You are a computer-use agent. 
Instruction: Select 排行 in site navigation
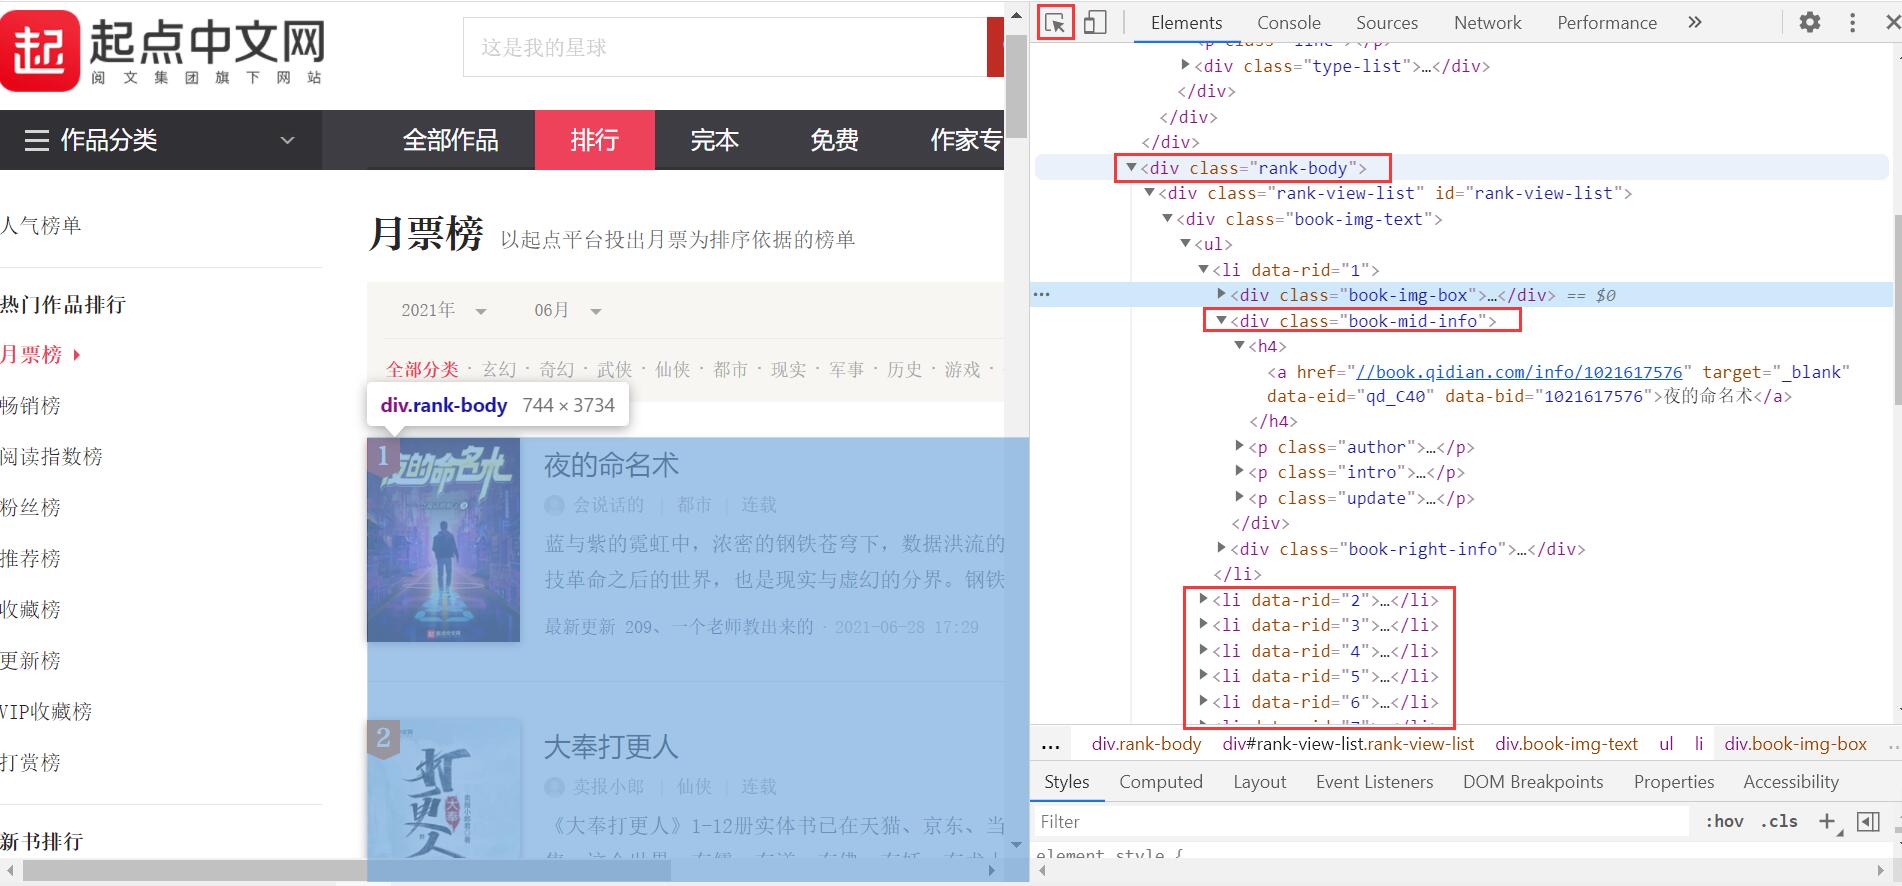click(595, 140)
